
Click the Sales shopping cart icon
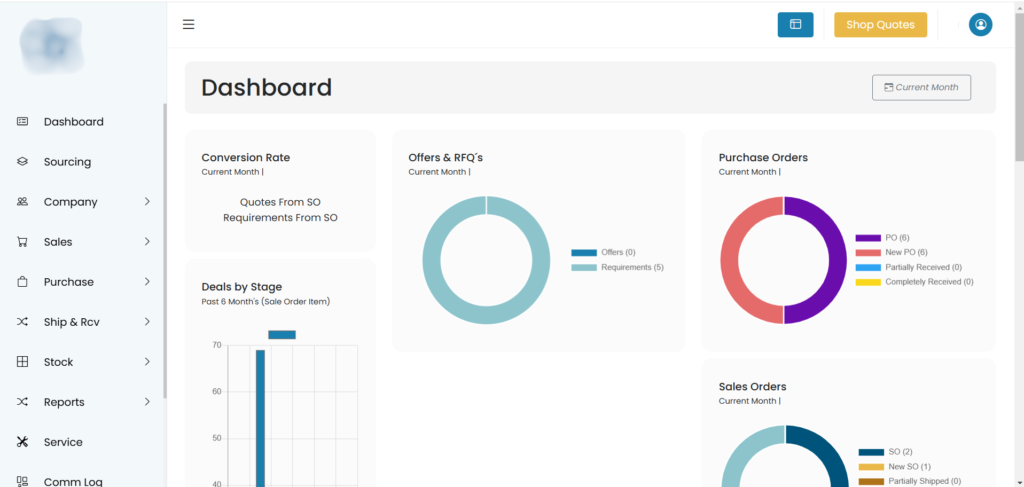point(22,242)
